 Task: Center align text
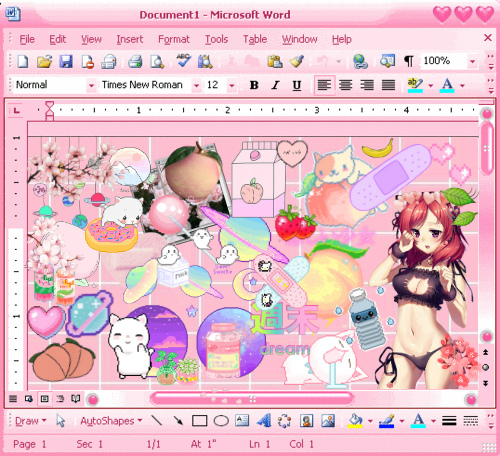pos(346,85)
